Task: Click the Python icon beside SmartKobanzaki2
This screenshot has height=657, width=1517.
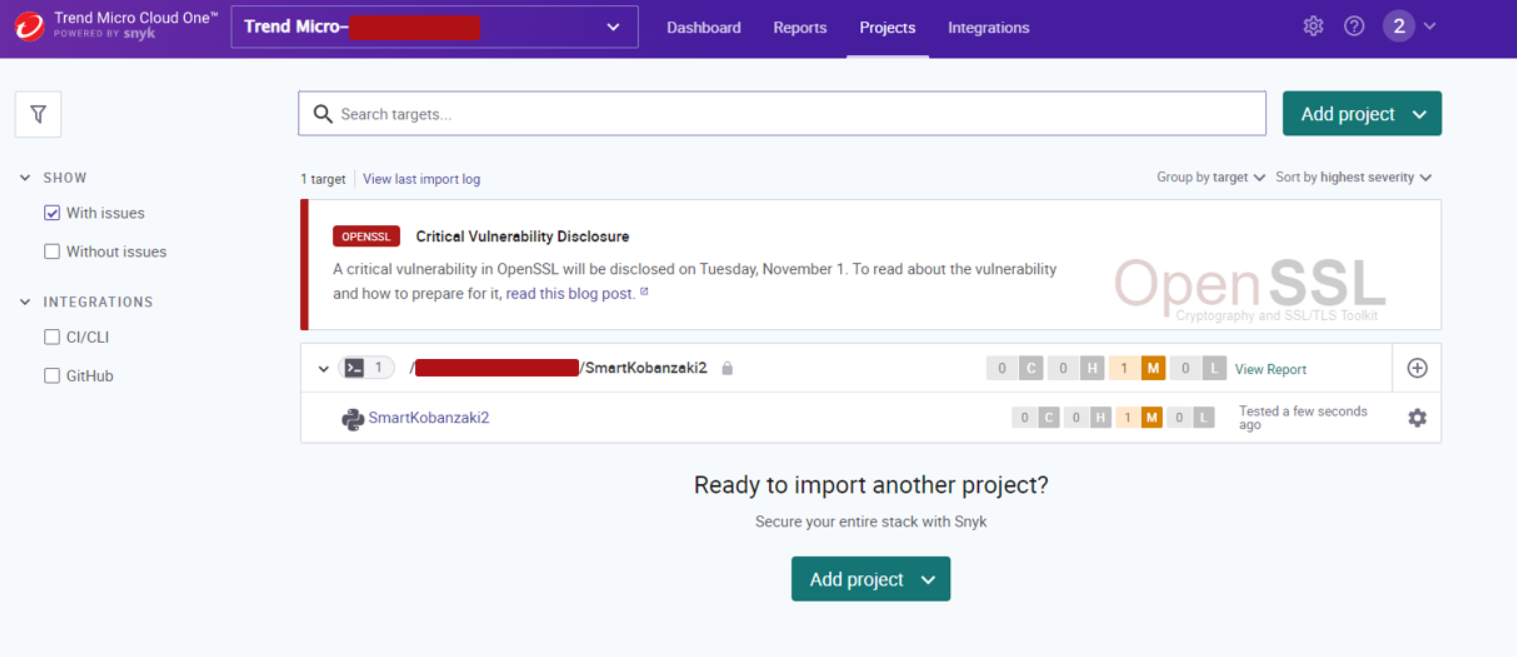Action: [352, 419]
